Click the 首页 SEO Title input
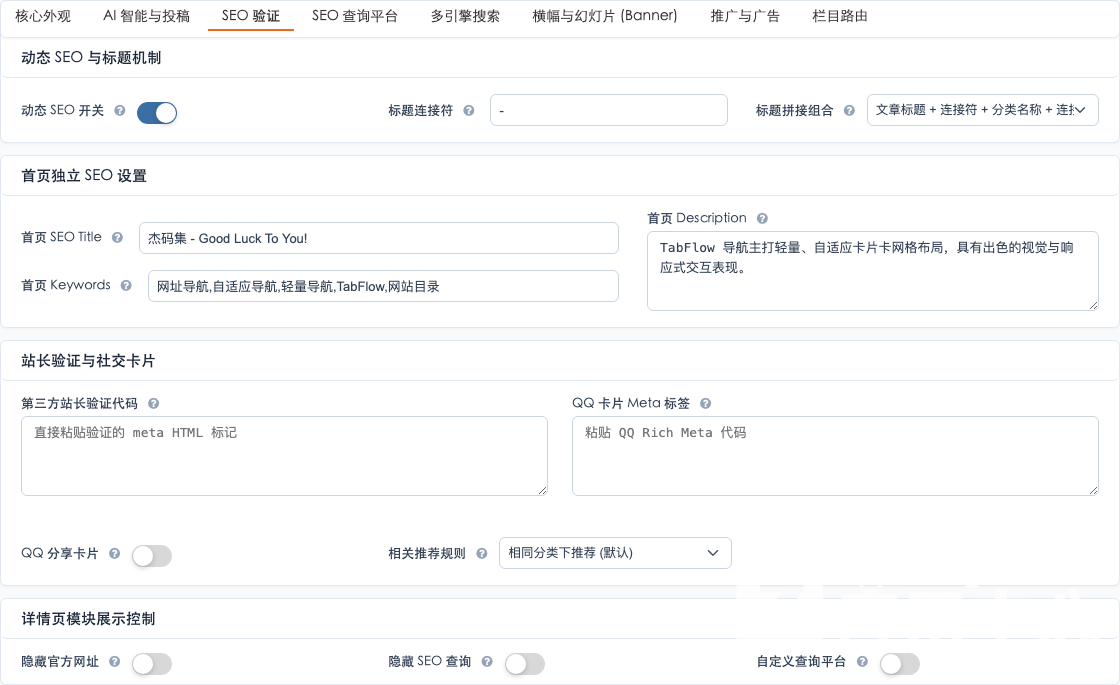This screenshot has height=685, width=1120. pos(379,238)
